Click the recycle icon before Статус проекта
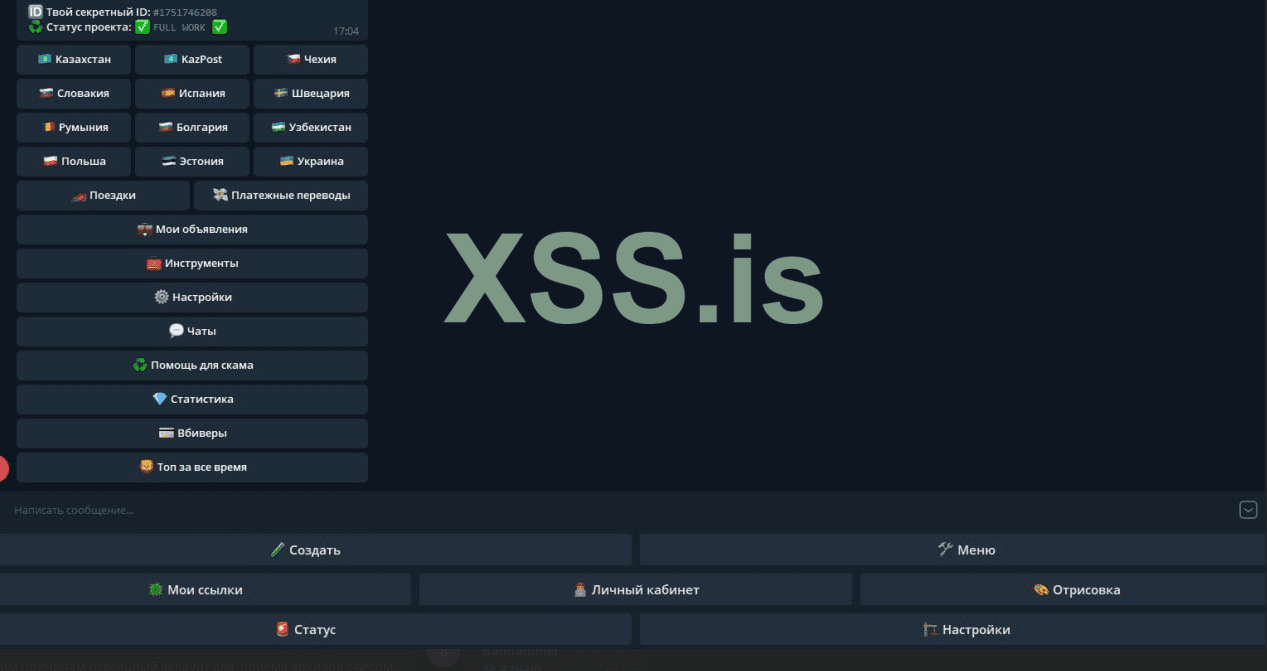 35,27
